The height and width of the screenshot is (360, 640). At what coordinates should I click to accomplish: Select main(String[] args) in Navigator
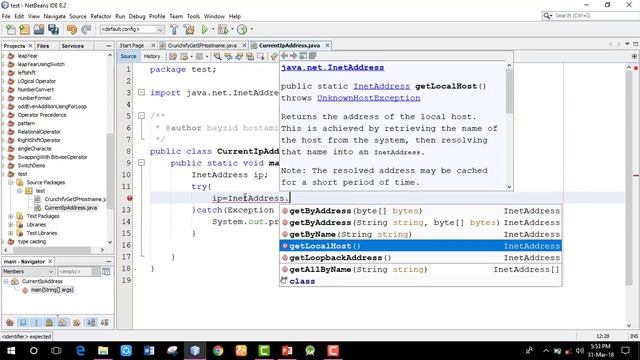52,290
